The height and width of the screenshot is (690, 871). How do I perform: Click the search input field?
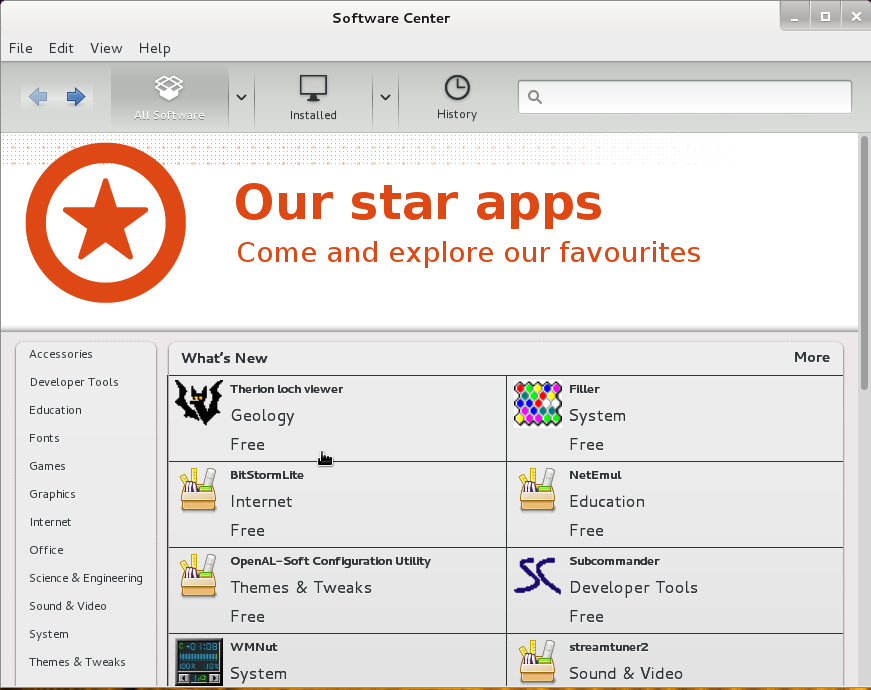tap(684, 97)
